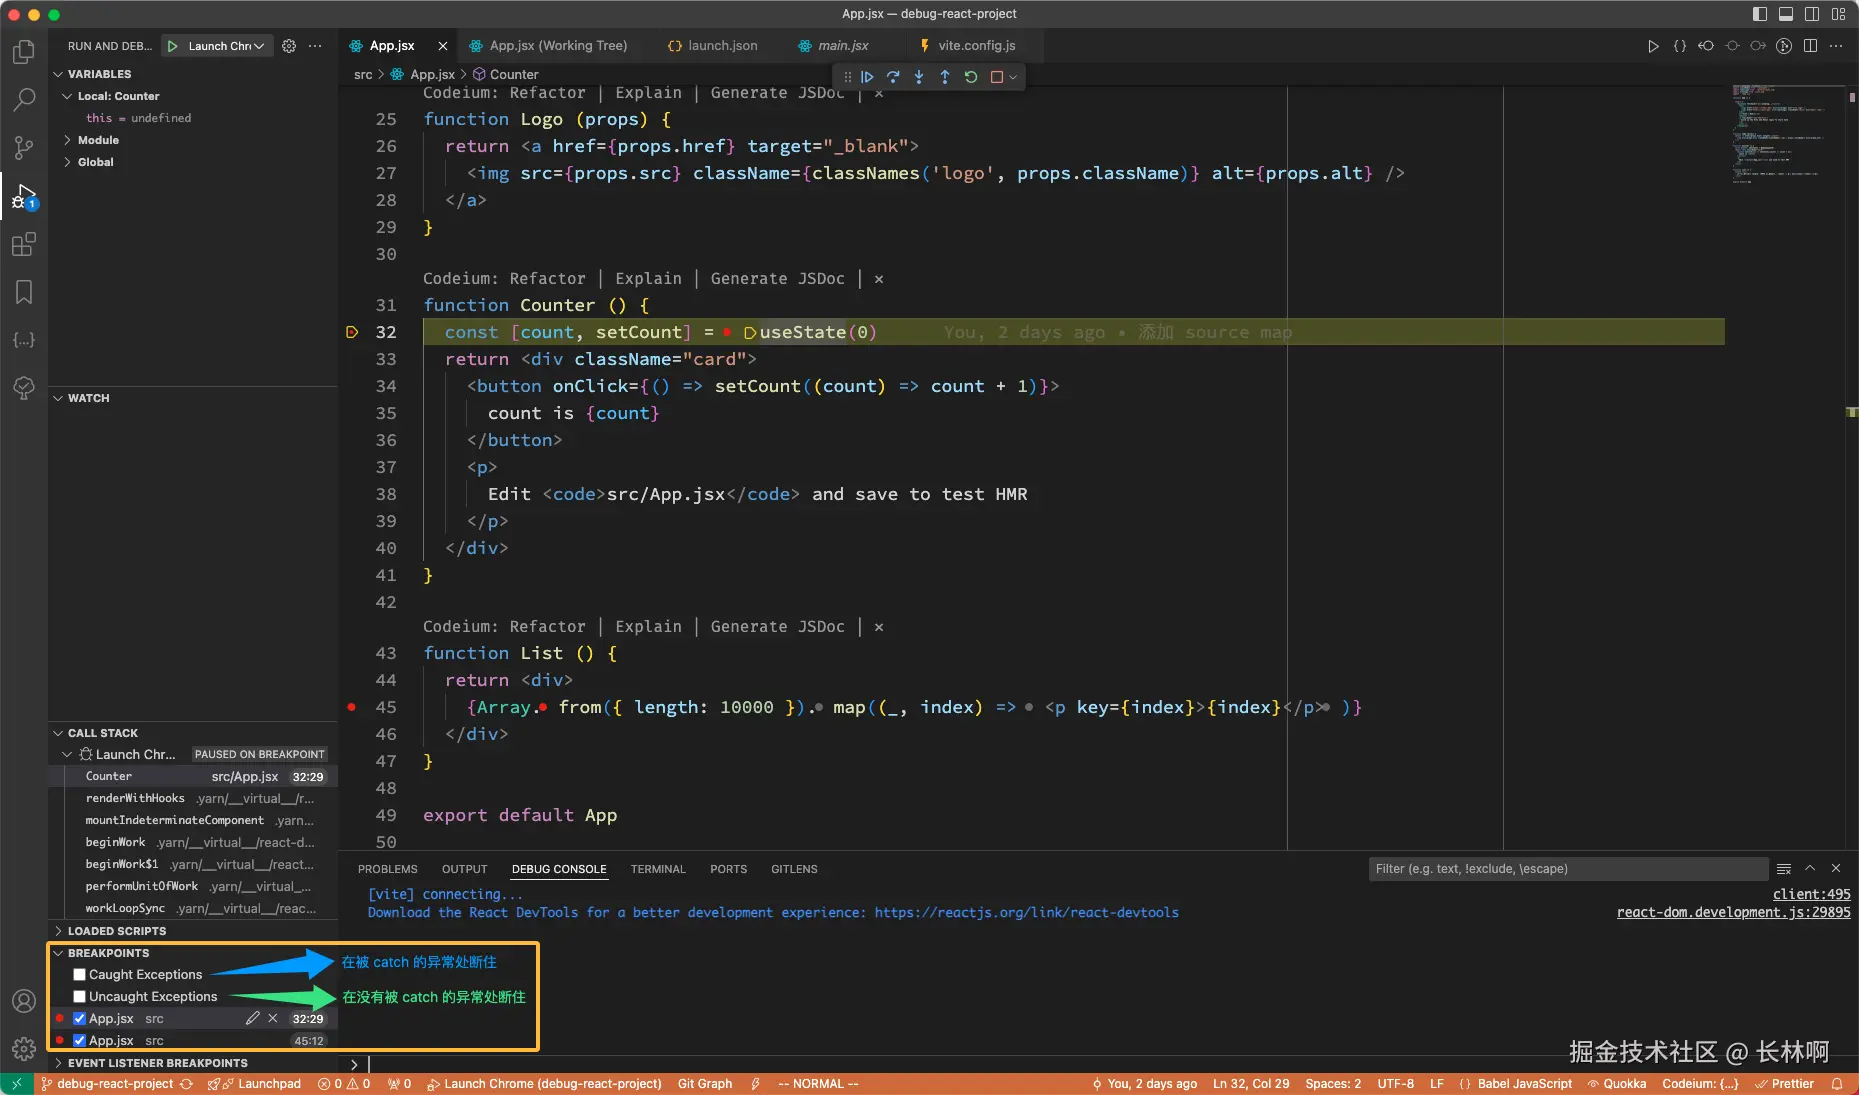This screenshot has height=1095, width=1859.
Task: Open the React DevTools link in console
Action: pyautogui.click(x=1026, y=913)
